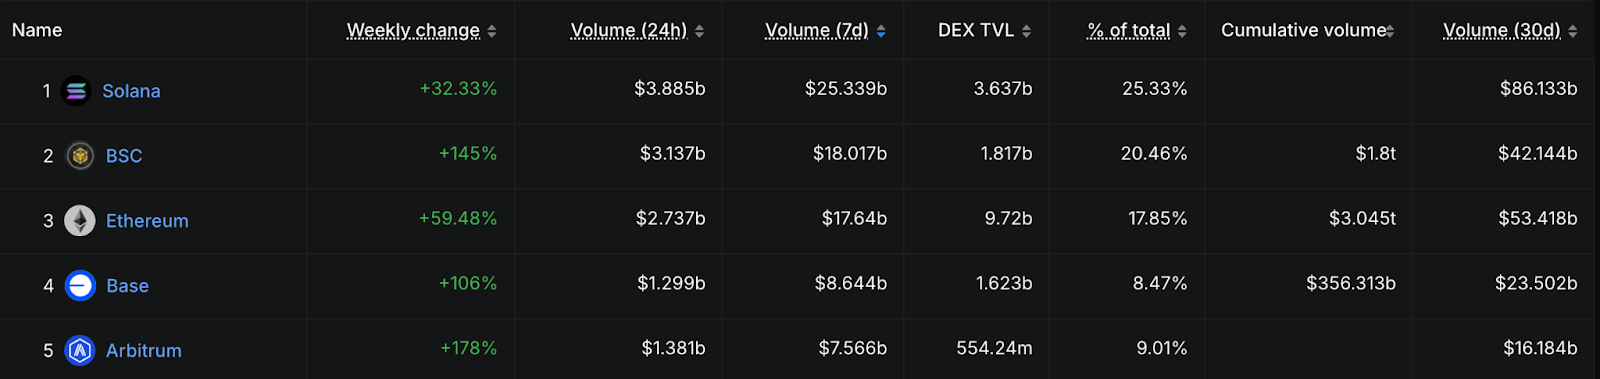Click the Arbitrum chain logo icon
This screenshot has width=1600, height=379.
point(80,351)
